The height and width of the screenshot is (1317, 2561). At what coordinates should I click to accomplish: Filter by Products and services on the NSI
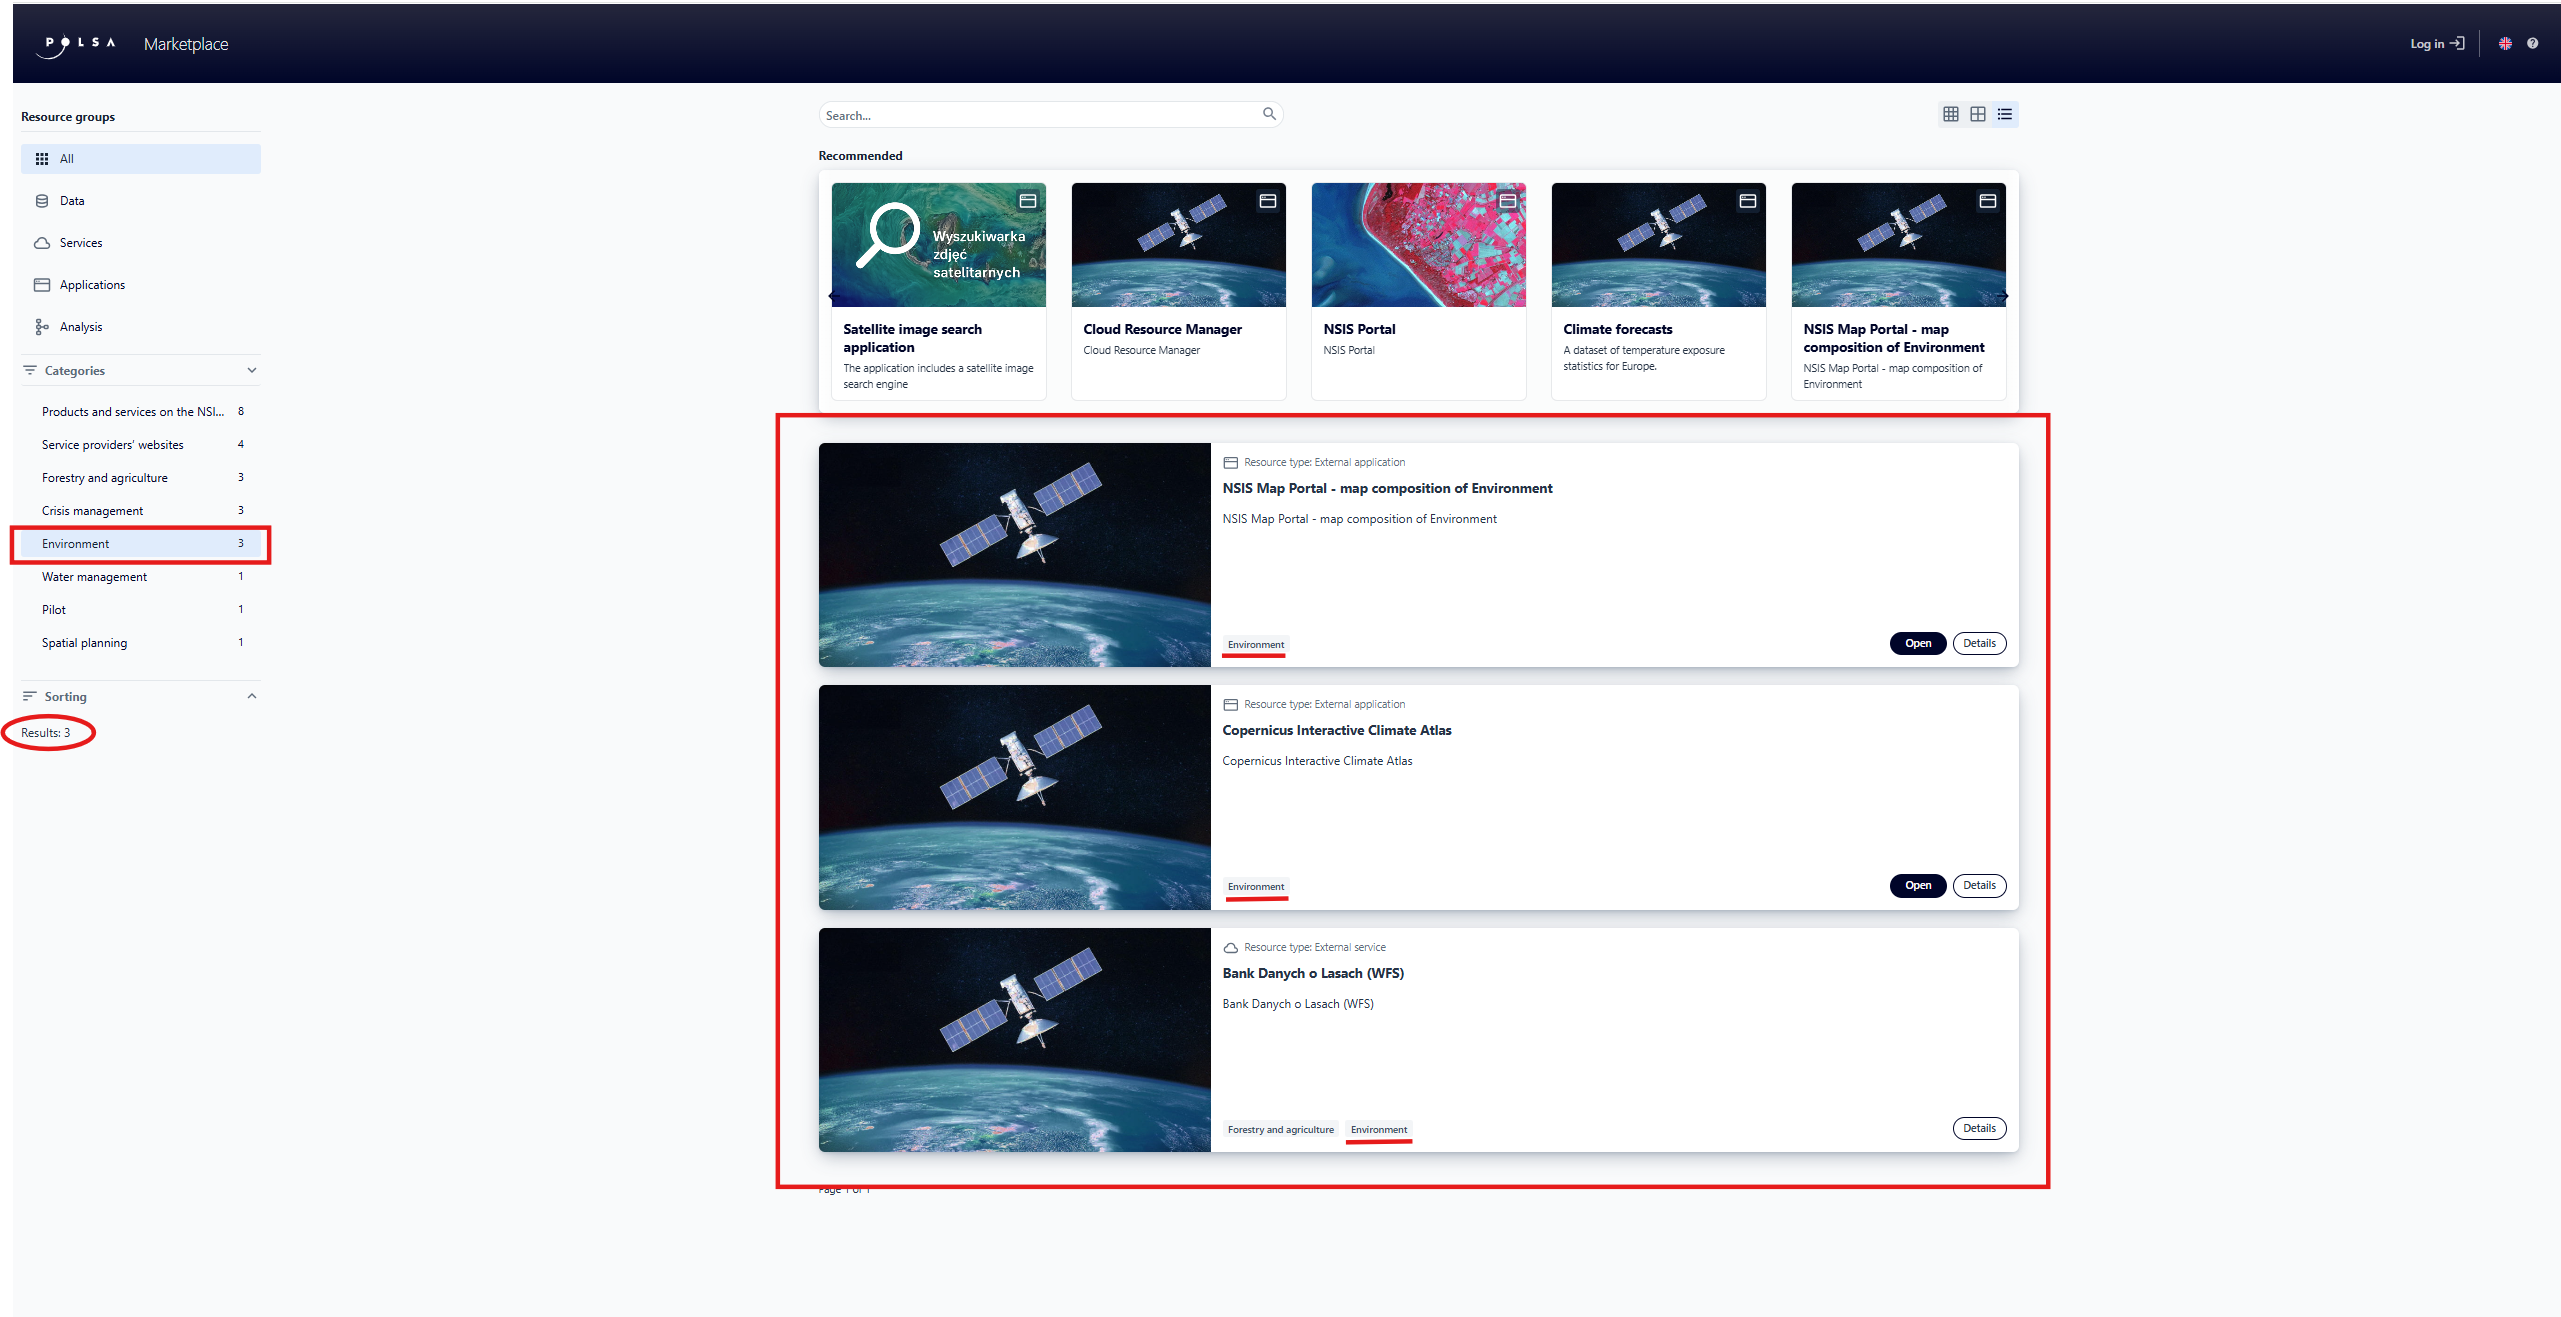tap(141, 412)
